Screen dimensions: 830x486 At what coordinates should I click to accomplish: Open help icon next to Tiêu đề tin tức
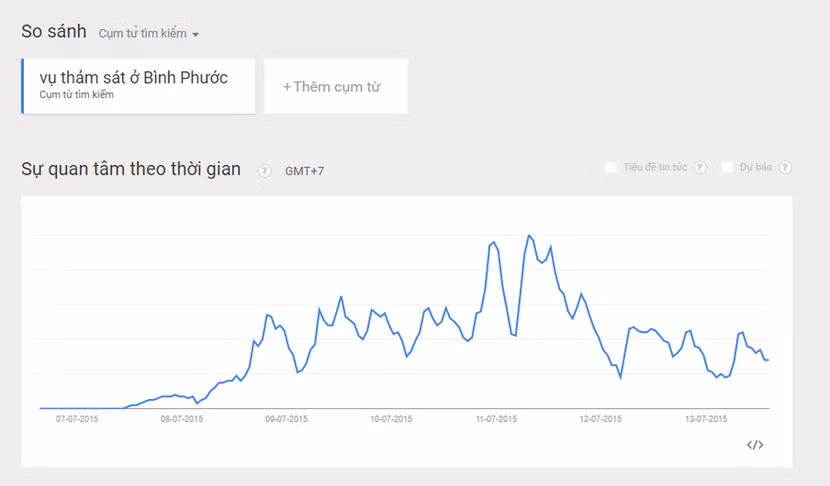700,167
